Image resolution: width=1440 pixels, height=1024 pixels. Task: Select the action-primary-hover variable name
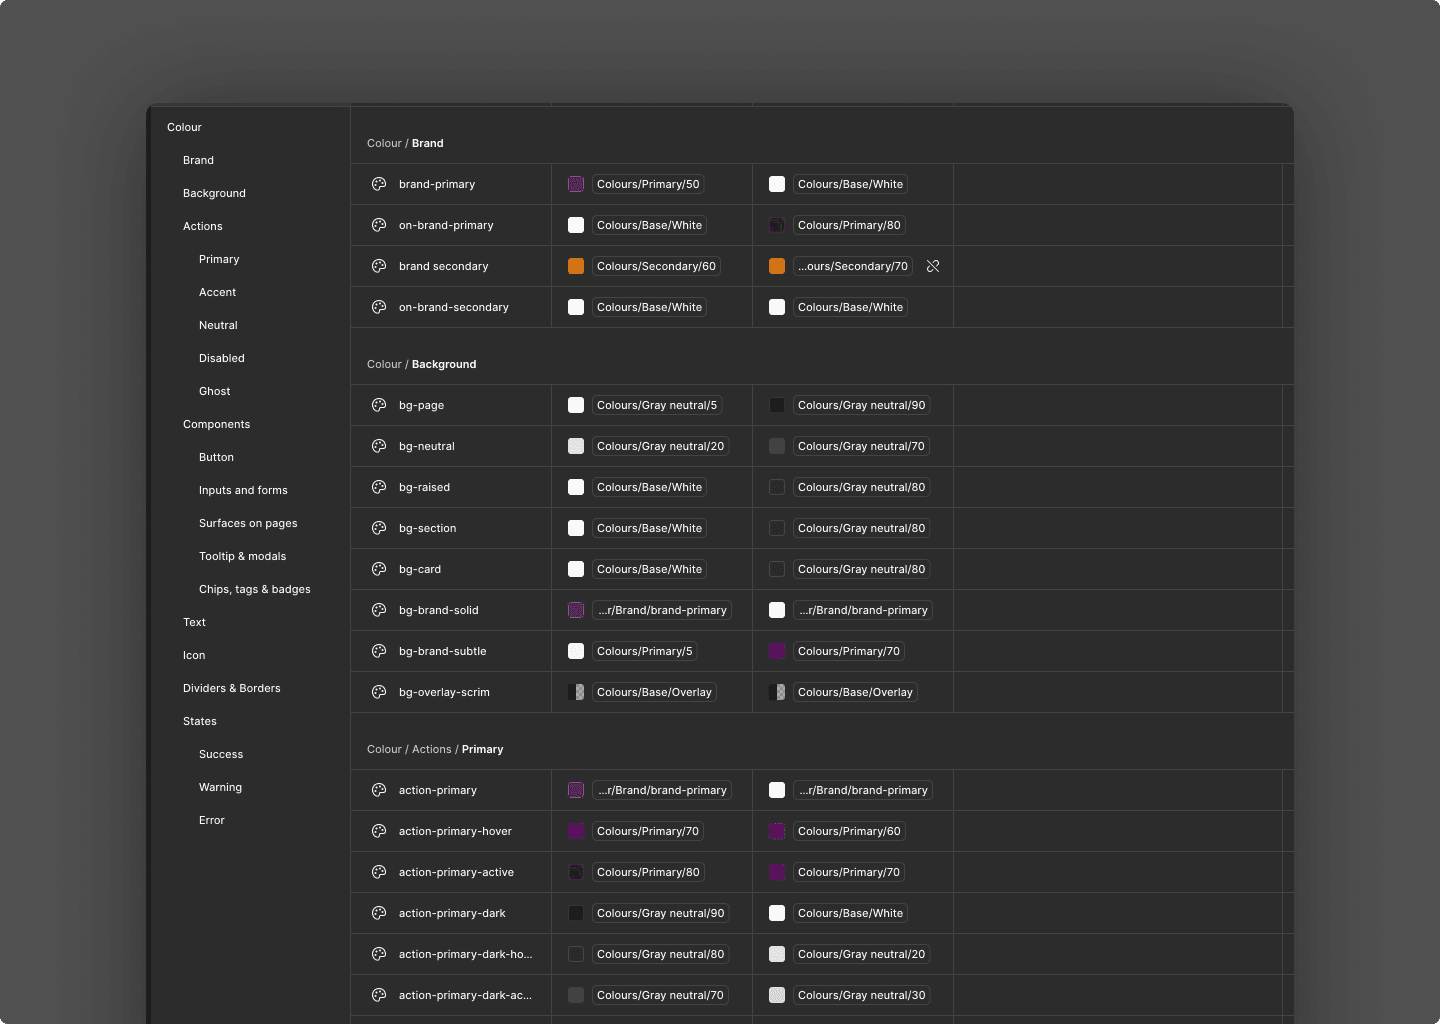(x=455, y=831)
